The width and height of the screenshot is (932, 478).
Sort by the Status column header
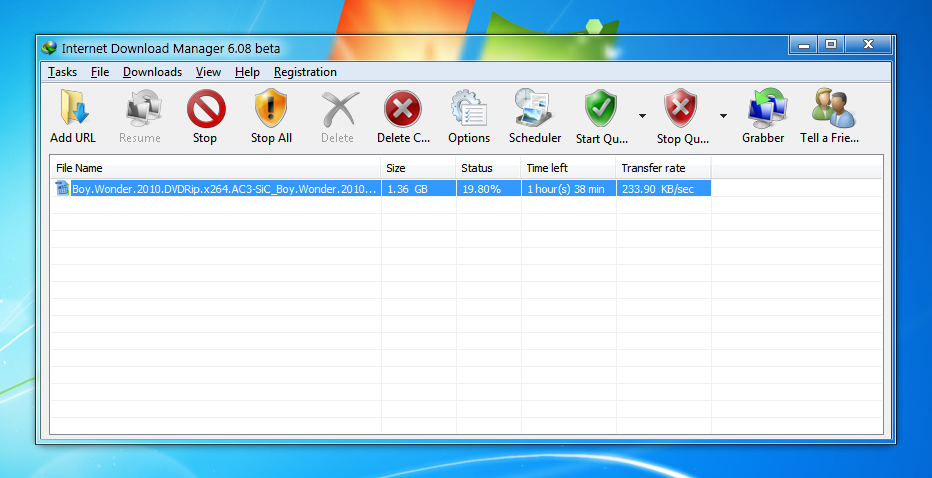[x=489, y=168]
